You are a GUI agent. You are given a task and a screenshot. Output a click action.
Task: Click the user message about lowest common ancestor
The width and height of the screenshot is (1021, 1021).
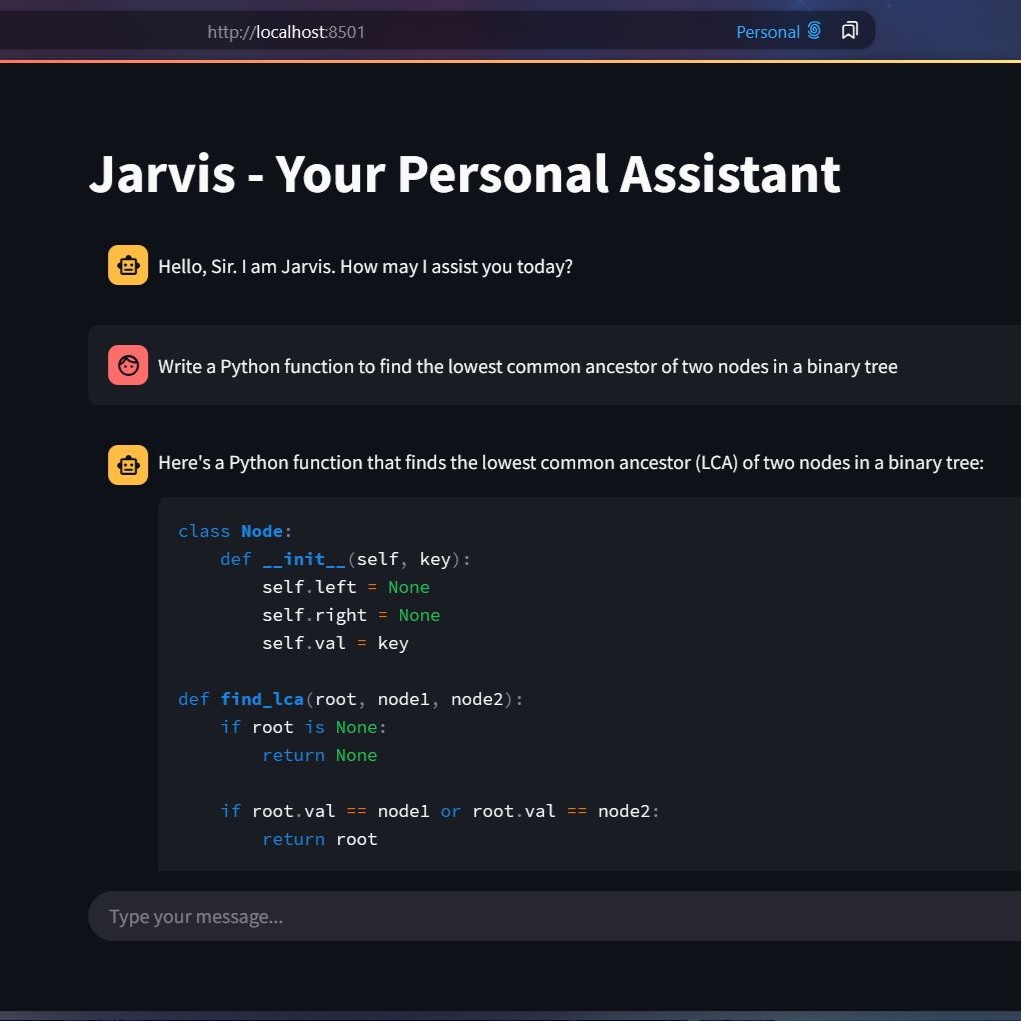tap(527, 367)
